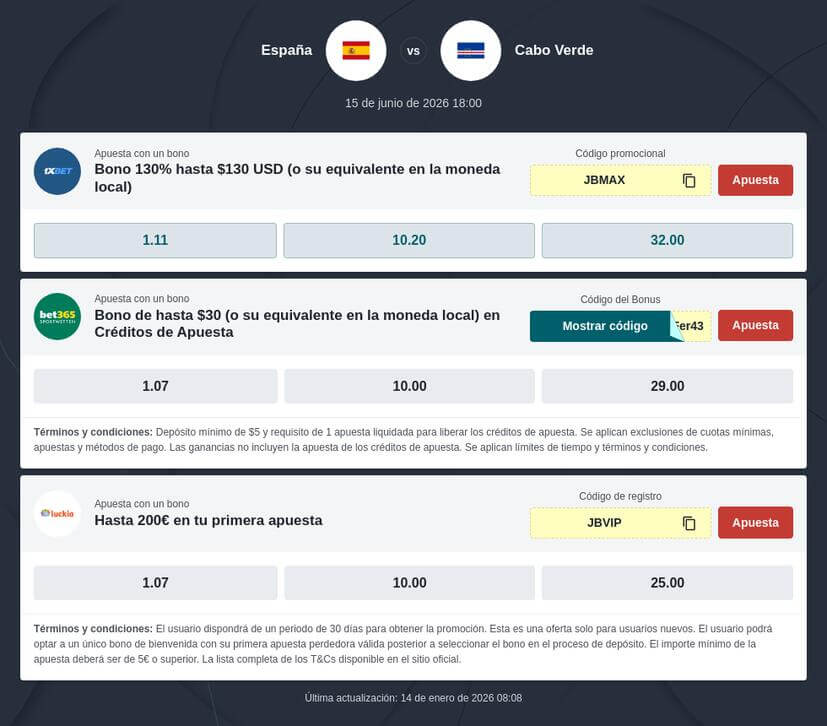Click the vs badge between teams
This screenshot has width=827, height=726.
(x=413, y=50)
